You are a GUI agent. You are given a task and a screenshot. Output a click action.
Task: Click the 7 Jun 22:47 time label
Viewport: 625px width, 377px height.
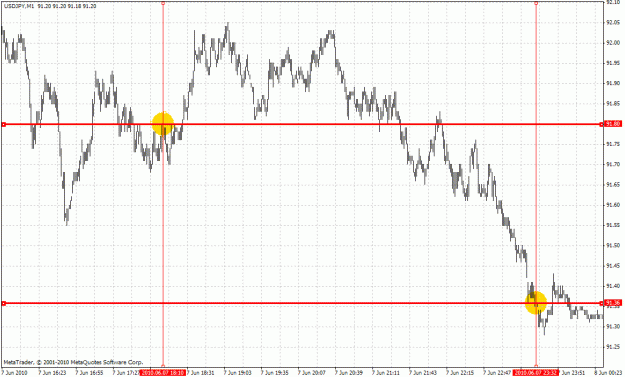tap(497, 373)
